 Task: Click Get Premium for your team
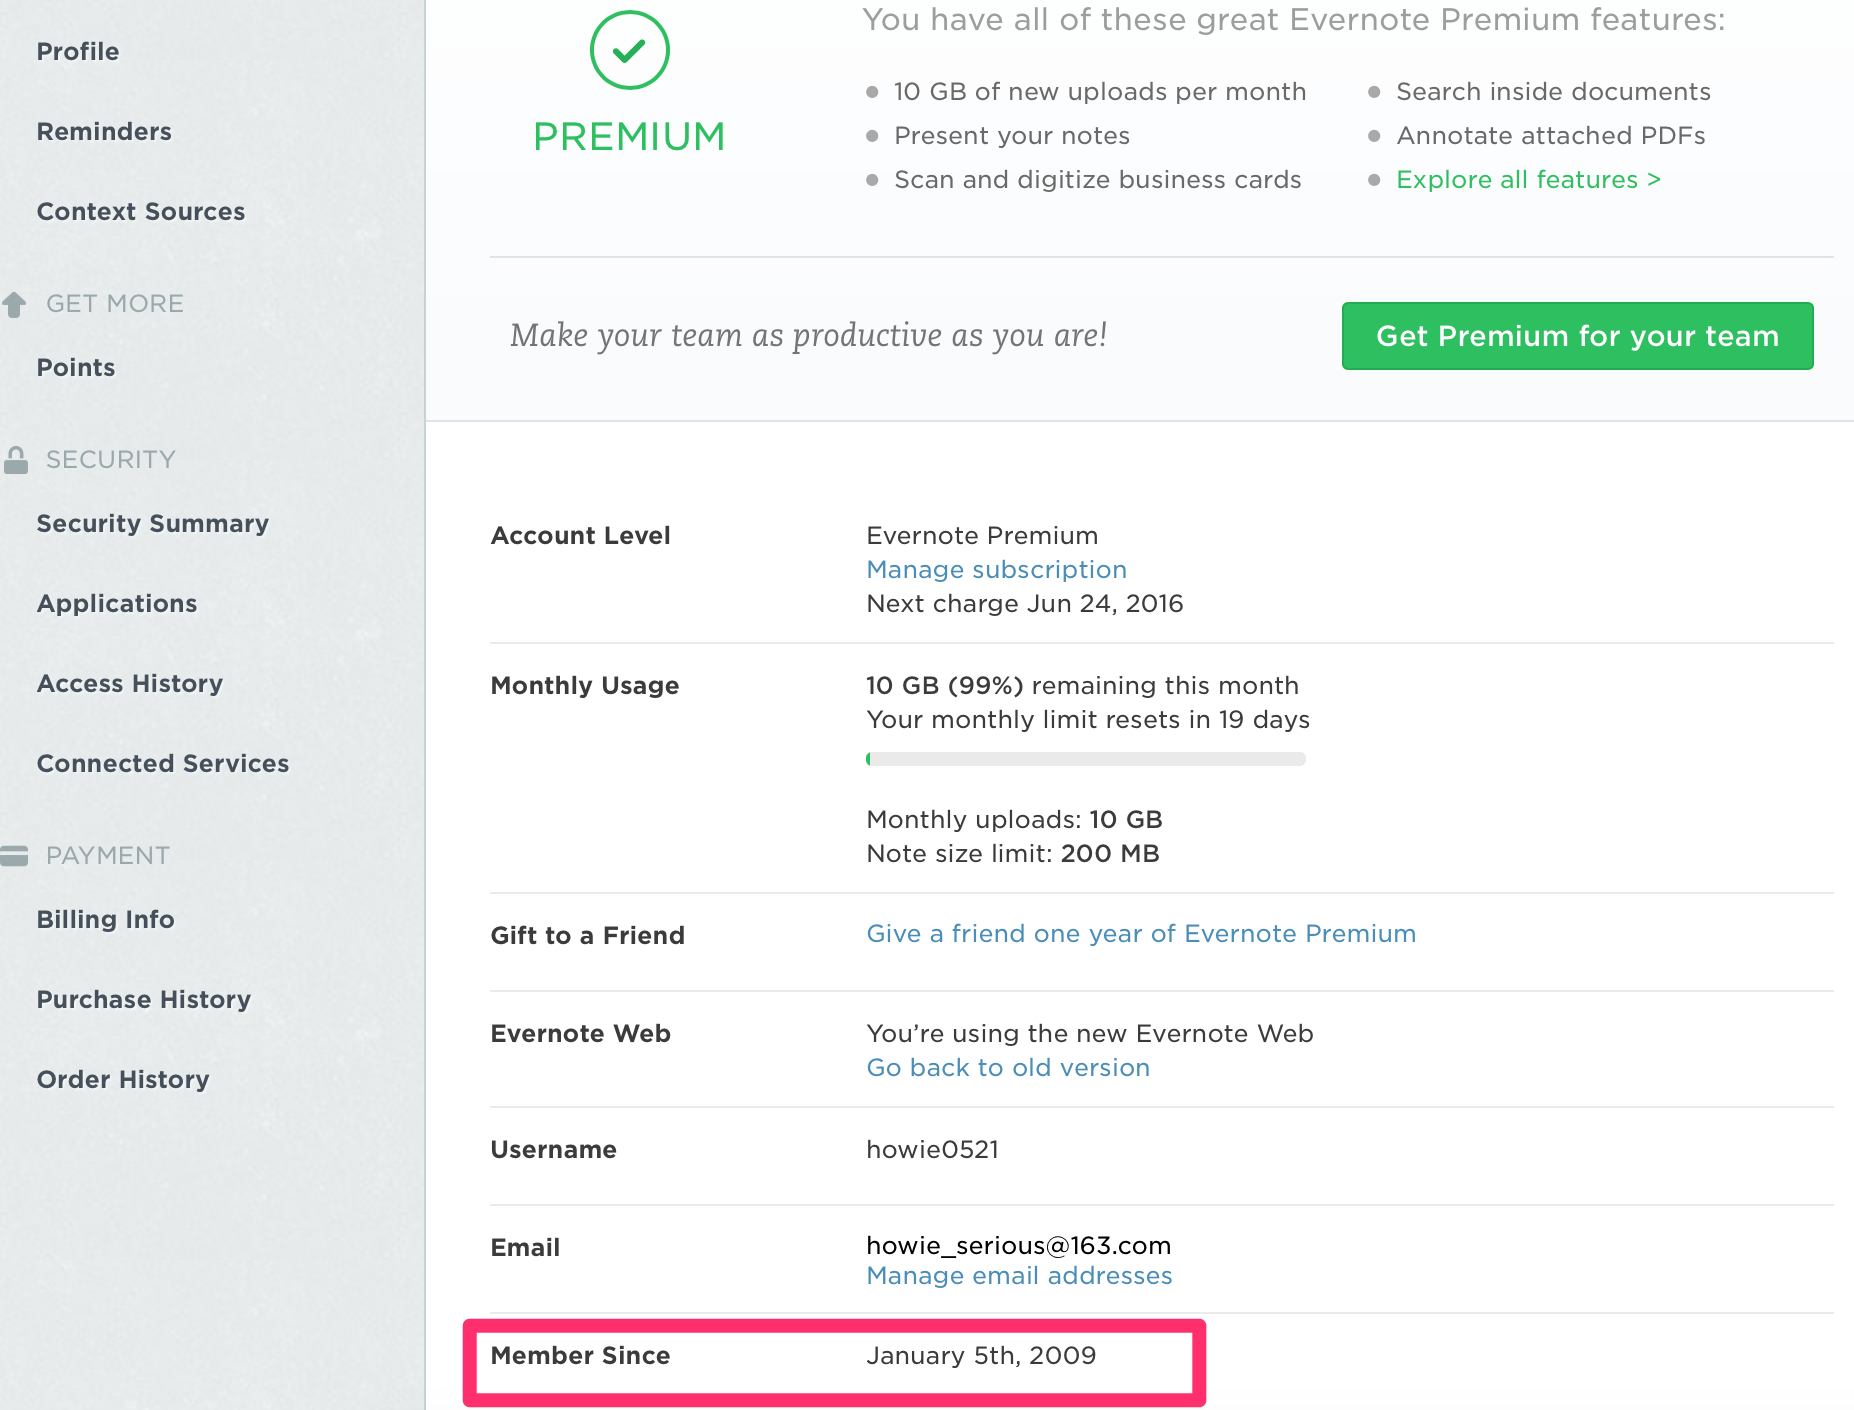[1577, 336]
